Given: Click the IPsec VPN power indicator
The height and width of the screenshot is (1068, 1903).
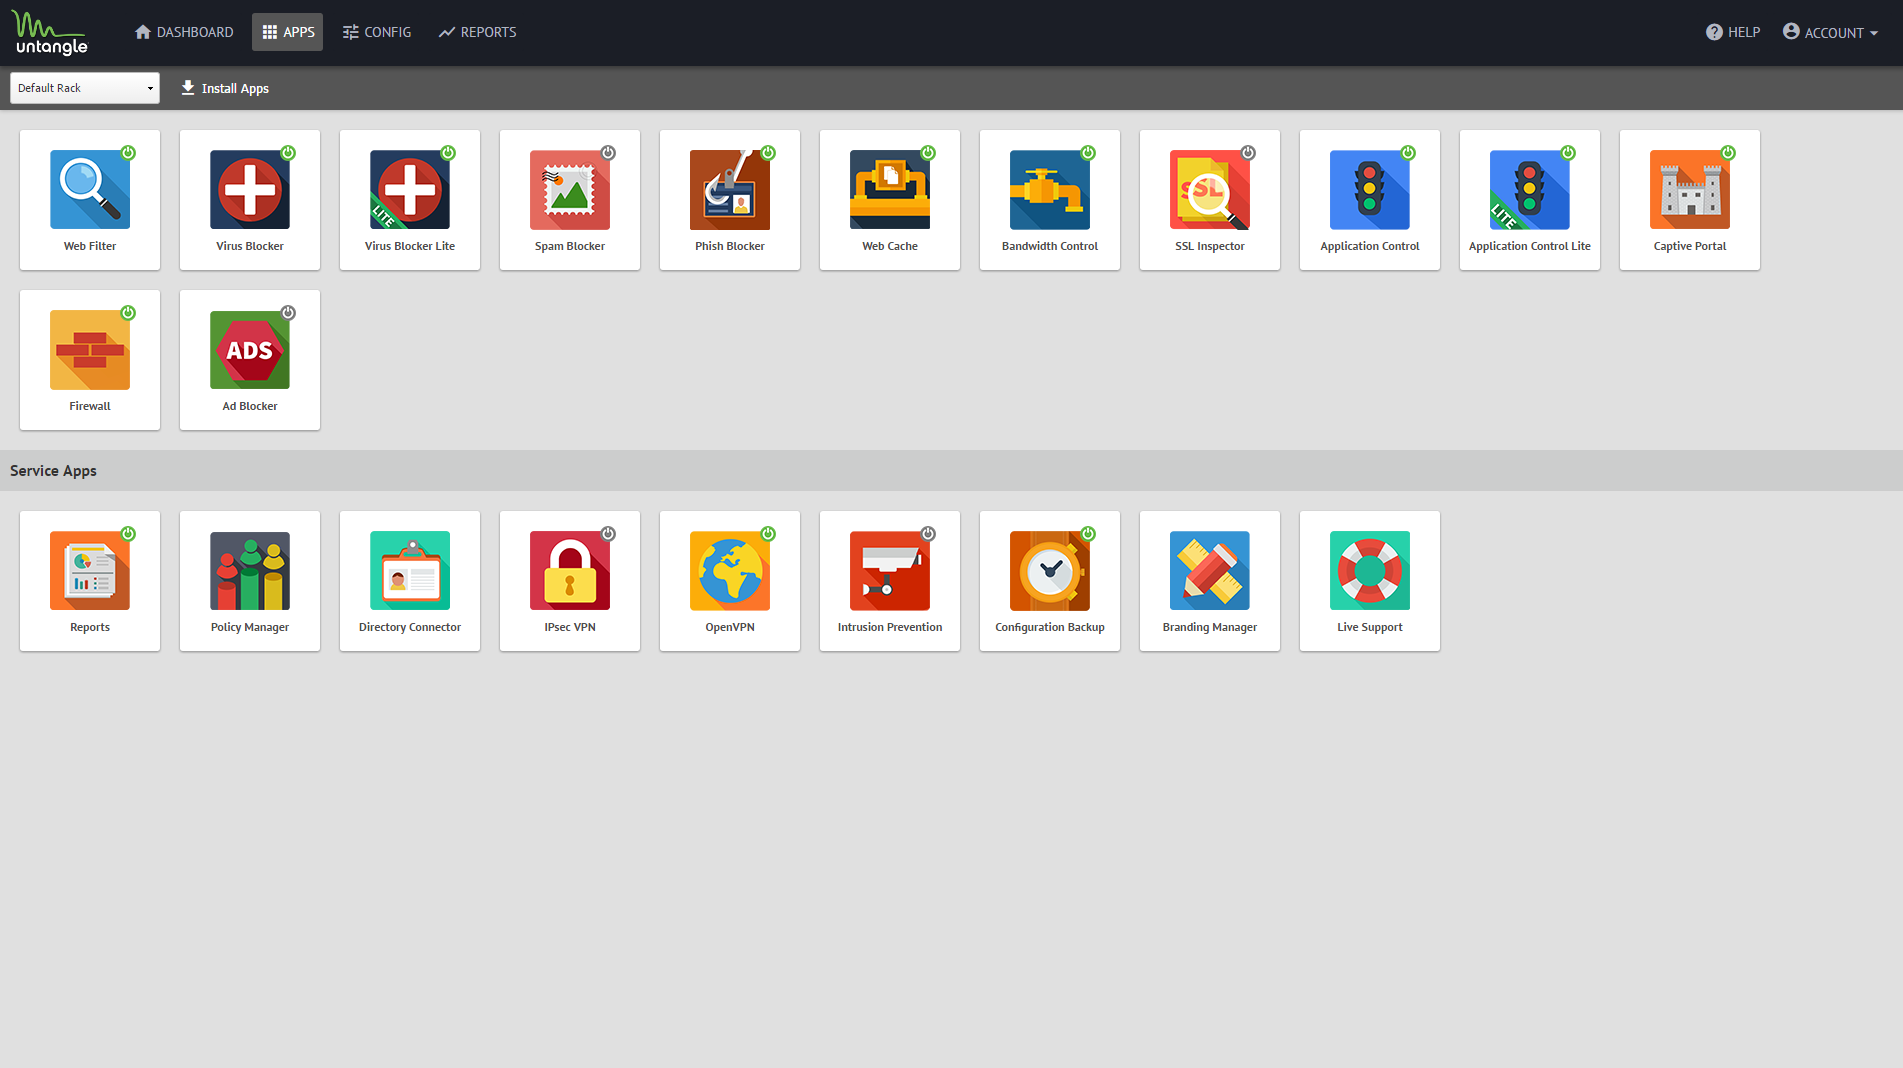Looking at the screenshot, I should pyautogui.click(x=608, y=534).
